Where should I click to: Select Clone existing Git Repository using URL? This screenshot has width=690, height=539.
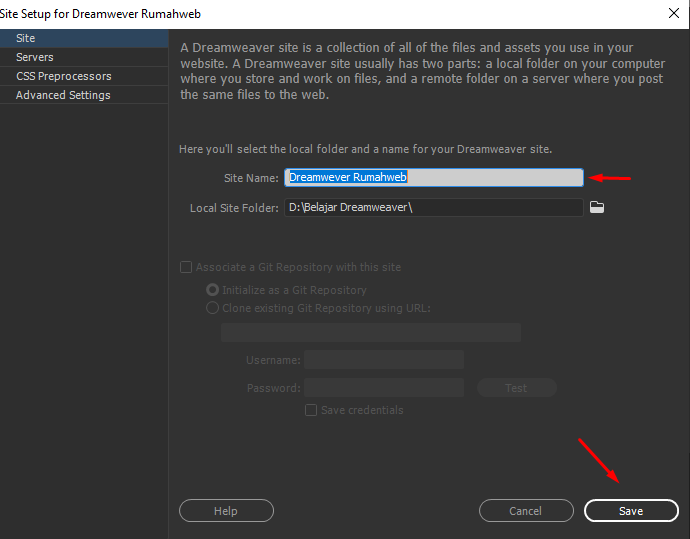click(213, 308)
